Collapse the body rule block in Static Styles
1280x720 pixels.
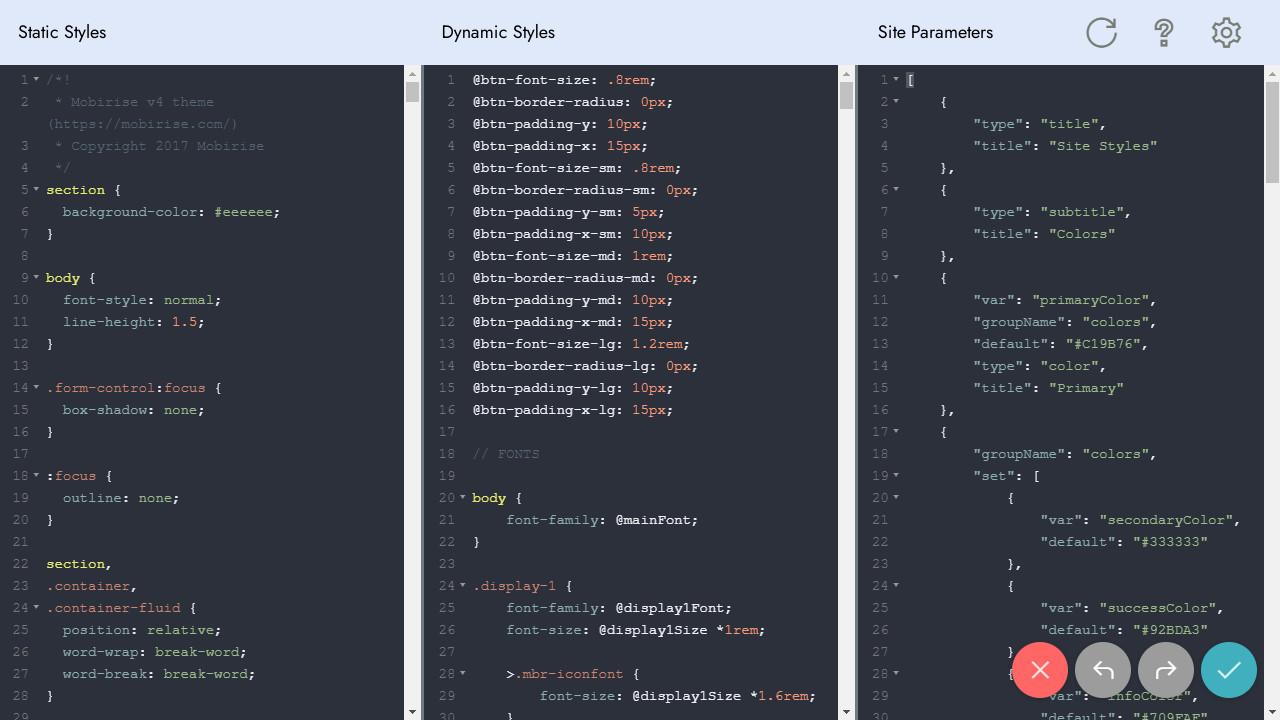[35, 277]
